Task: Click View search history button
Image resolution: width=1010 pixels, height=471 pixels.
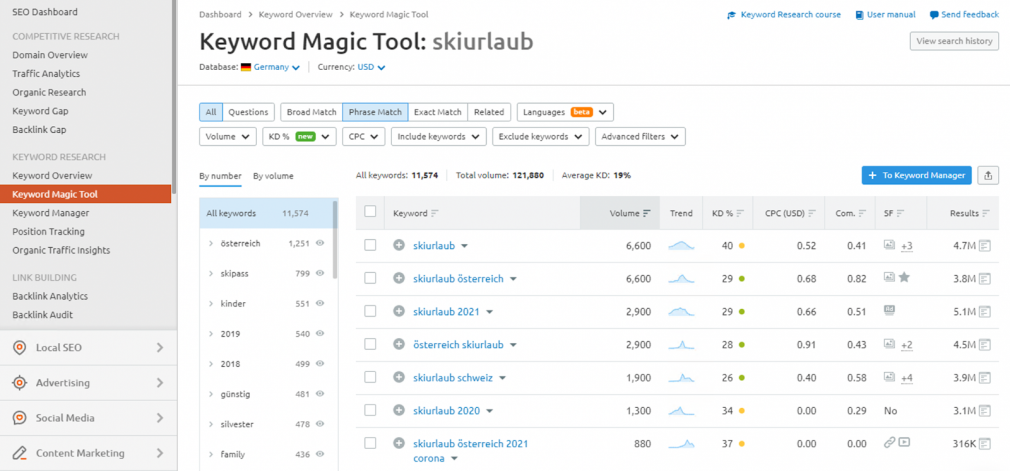Action: pyautogui.click(x=954, y=41)
